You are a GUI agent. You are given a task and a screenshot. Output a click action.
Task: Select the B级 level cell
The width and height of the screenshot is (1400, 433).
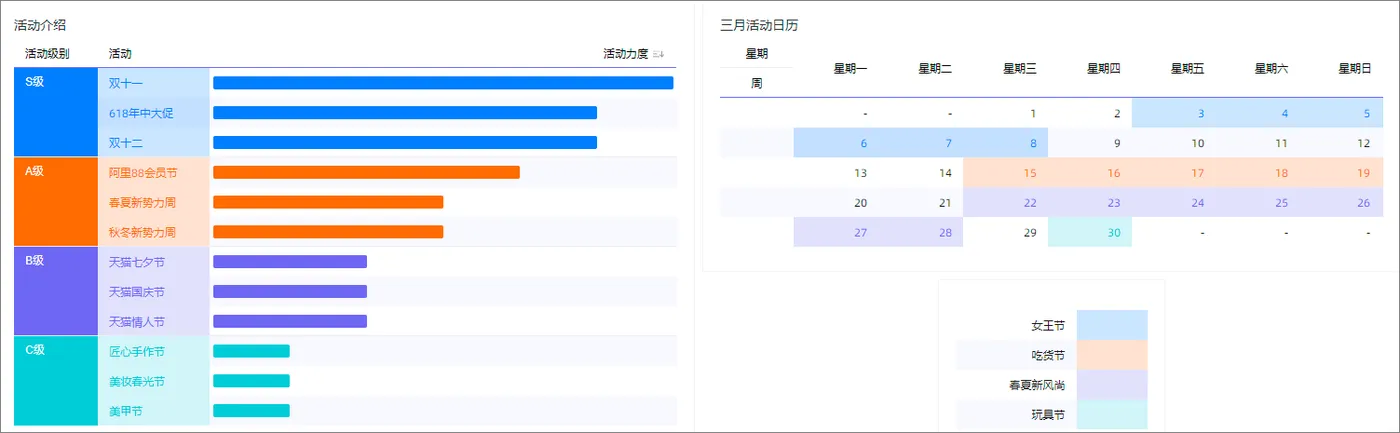(56, 291)
